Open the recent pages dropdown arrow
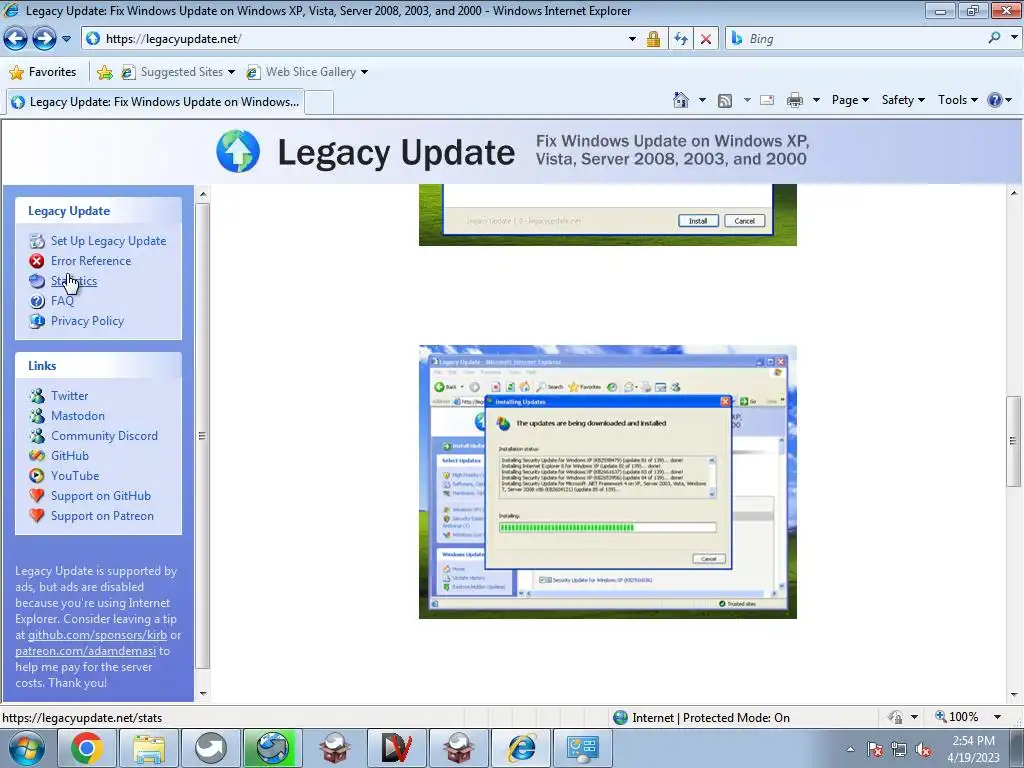1024x768 pixels. click(x=66, y=39)
